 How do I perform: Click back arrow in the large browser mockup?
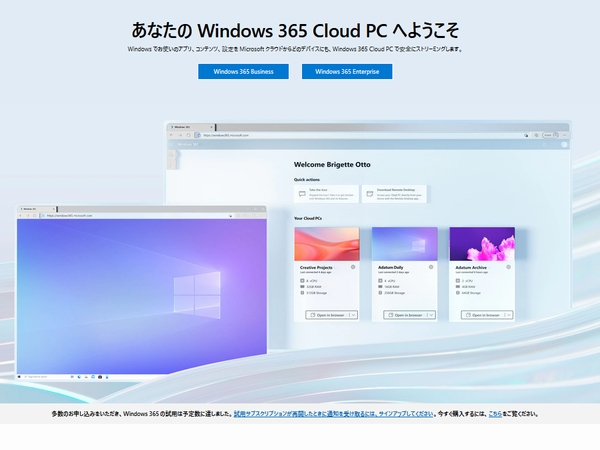171,135
